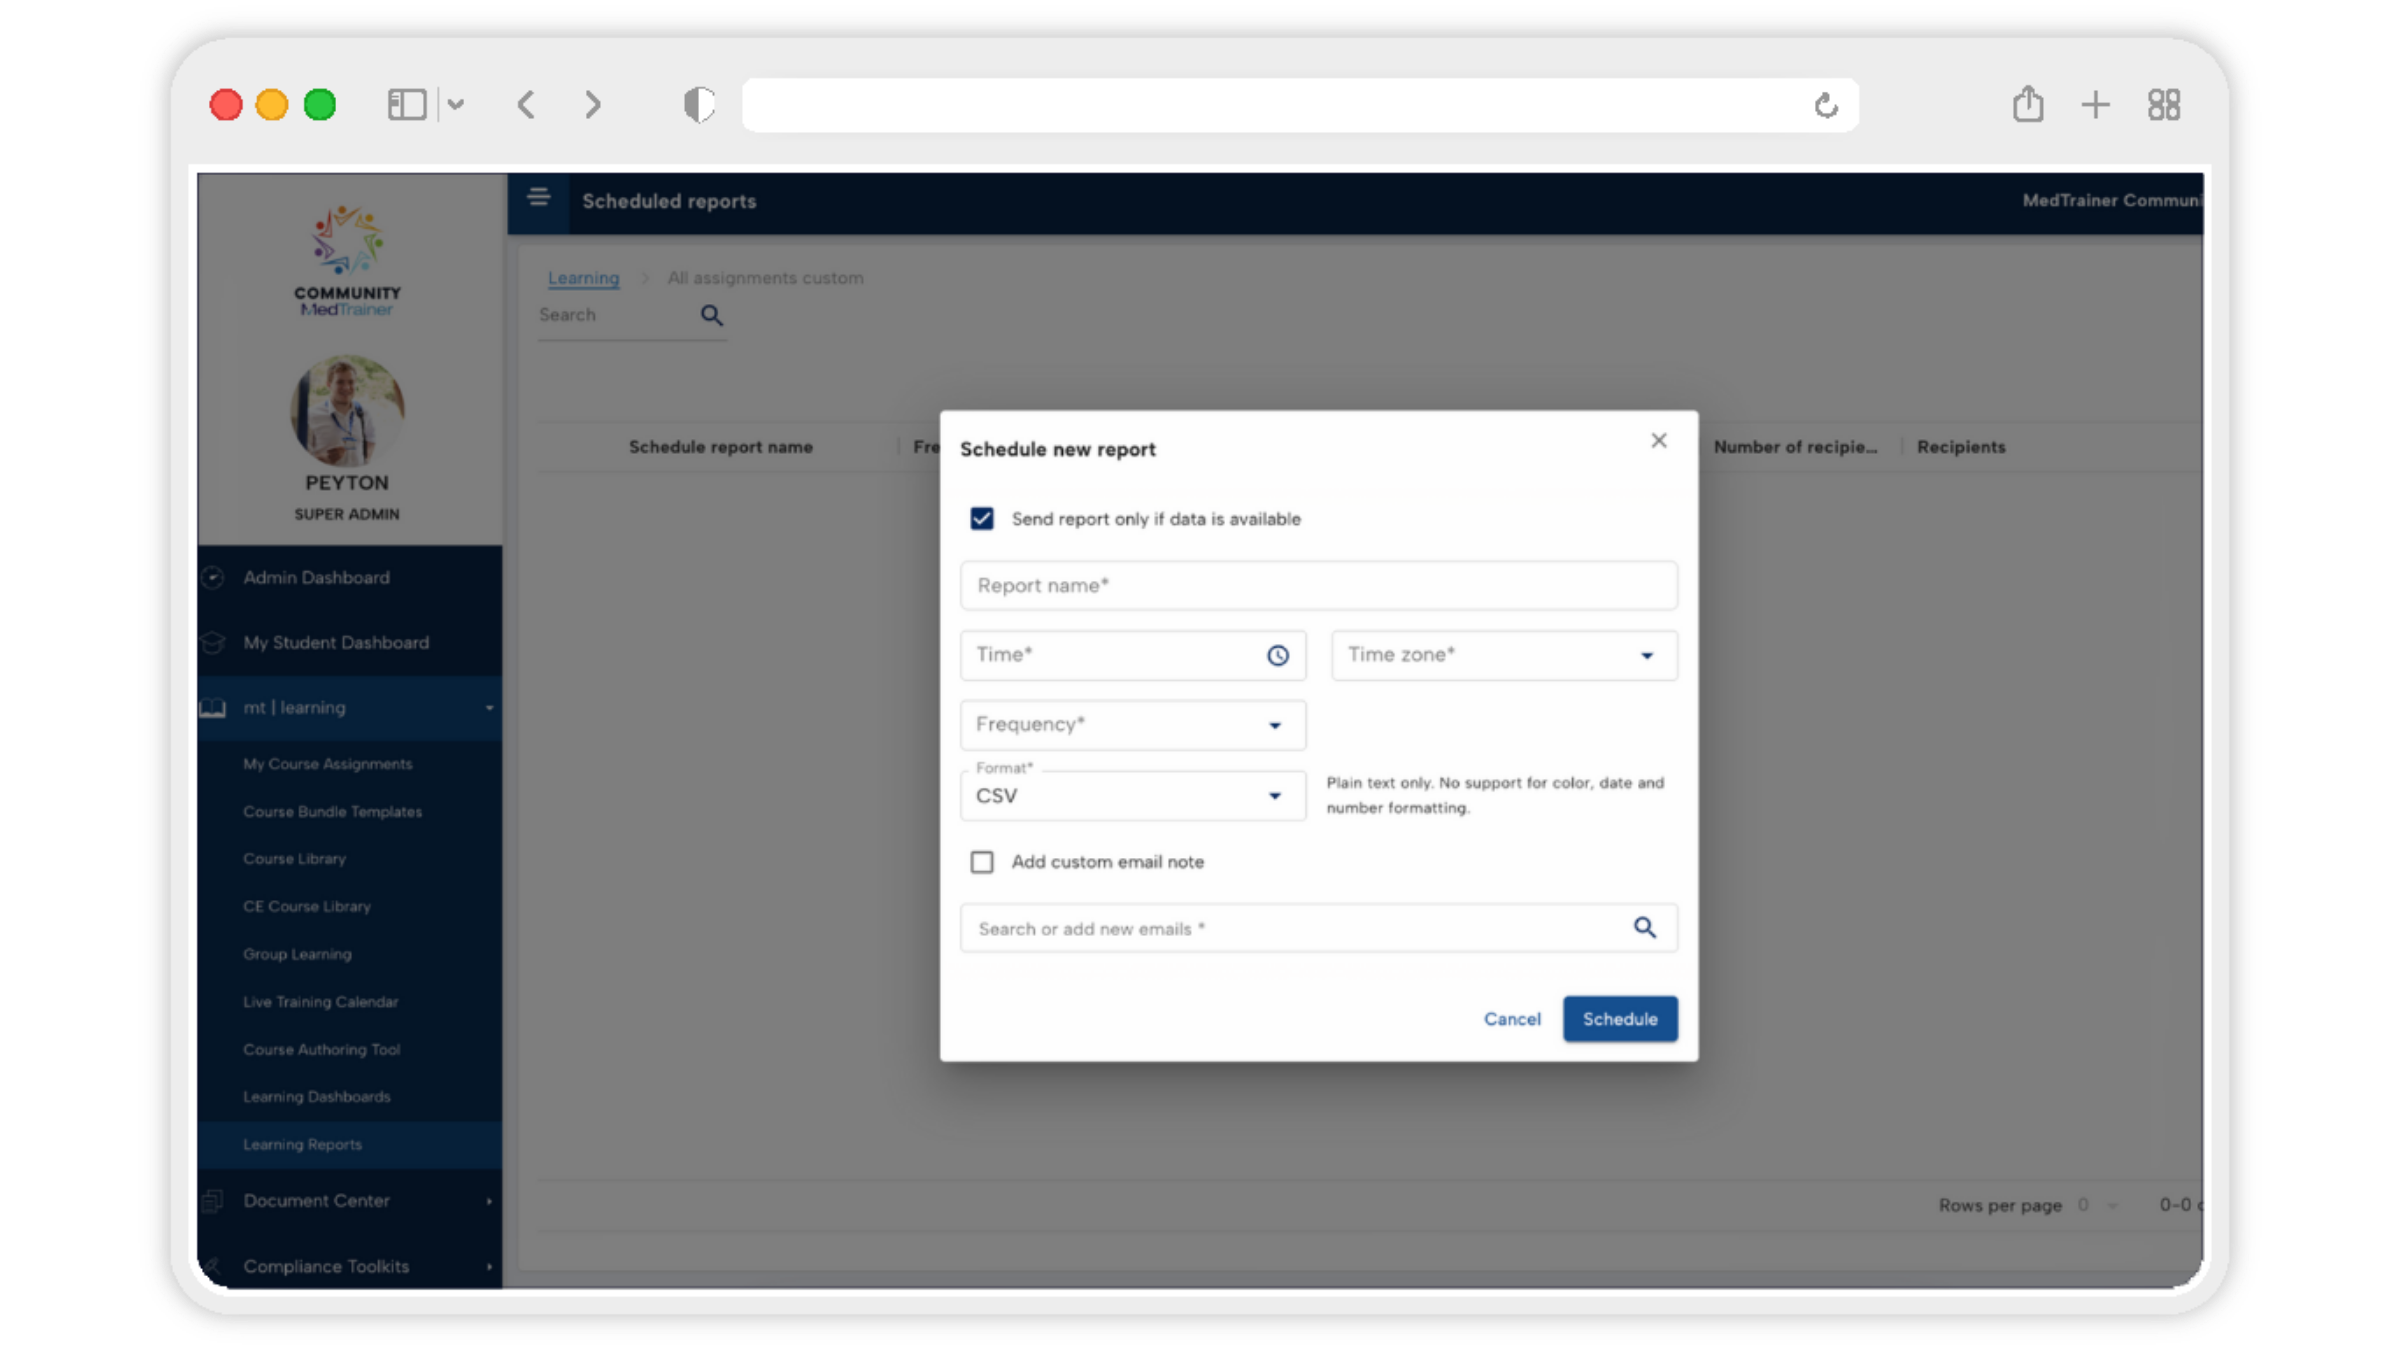Open the Time zone dropdown
The image size is (2400, 1350).
pos(1503,656)
